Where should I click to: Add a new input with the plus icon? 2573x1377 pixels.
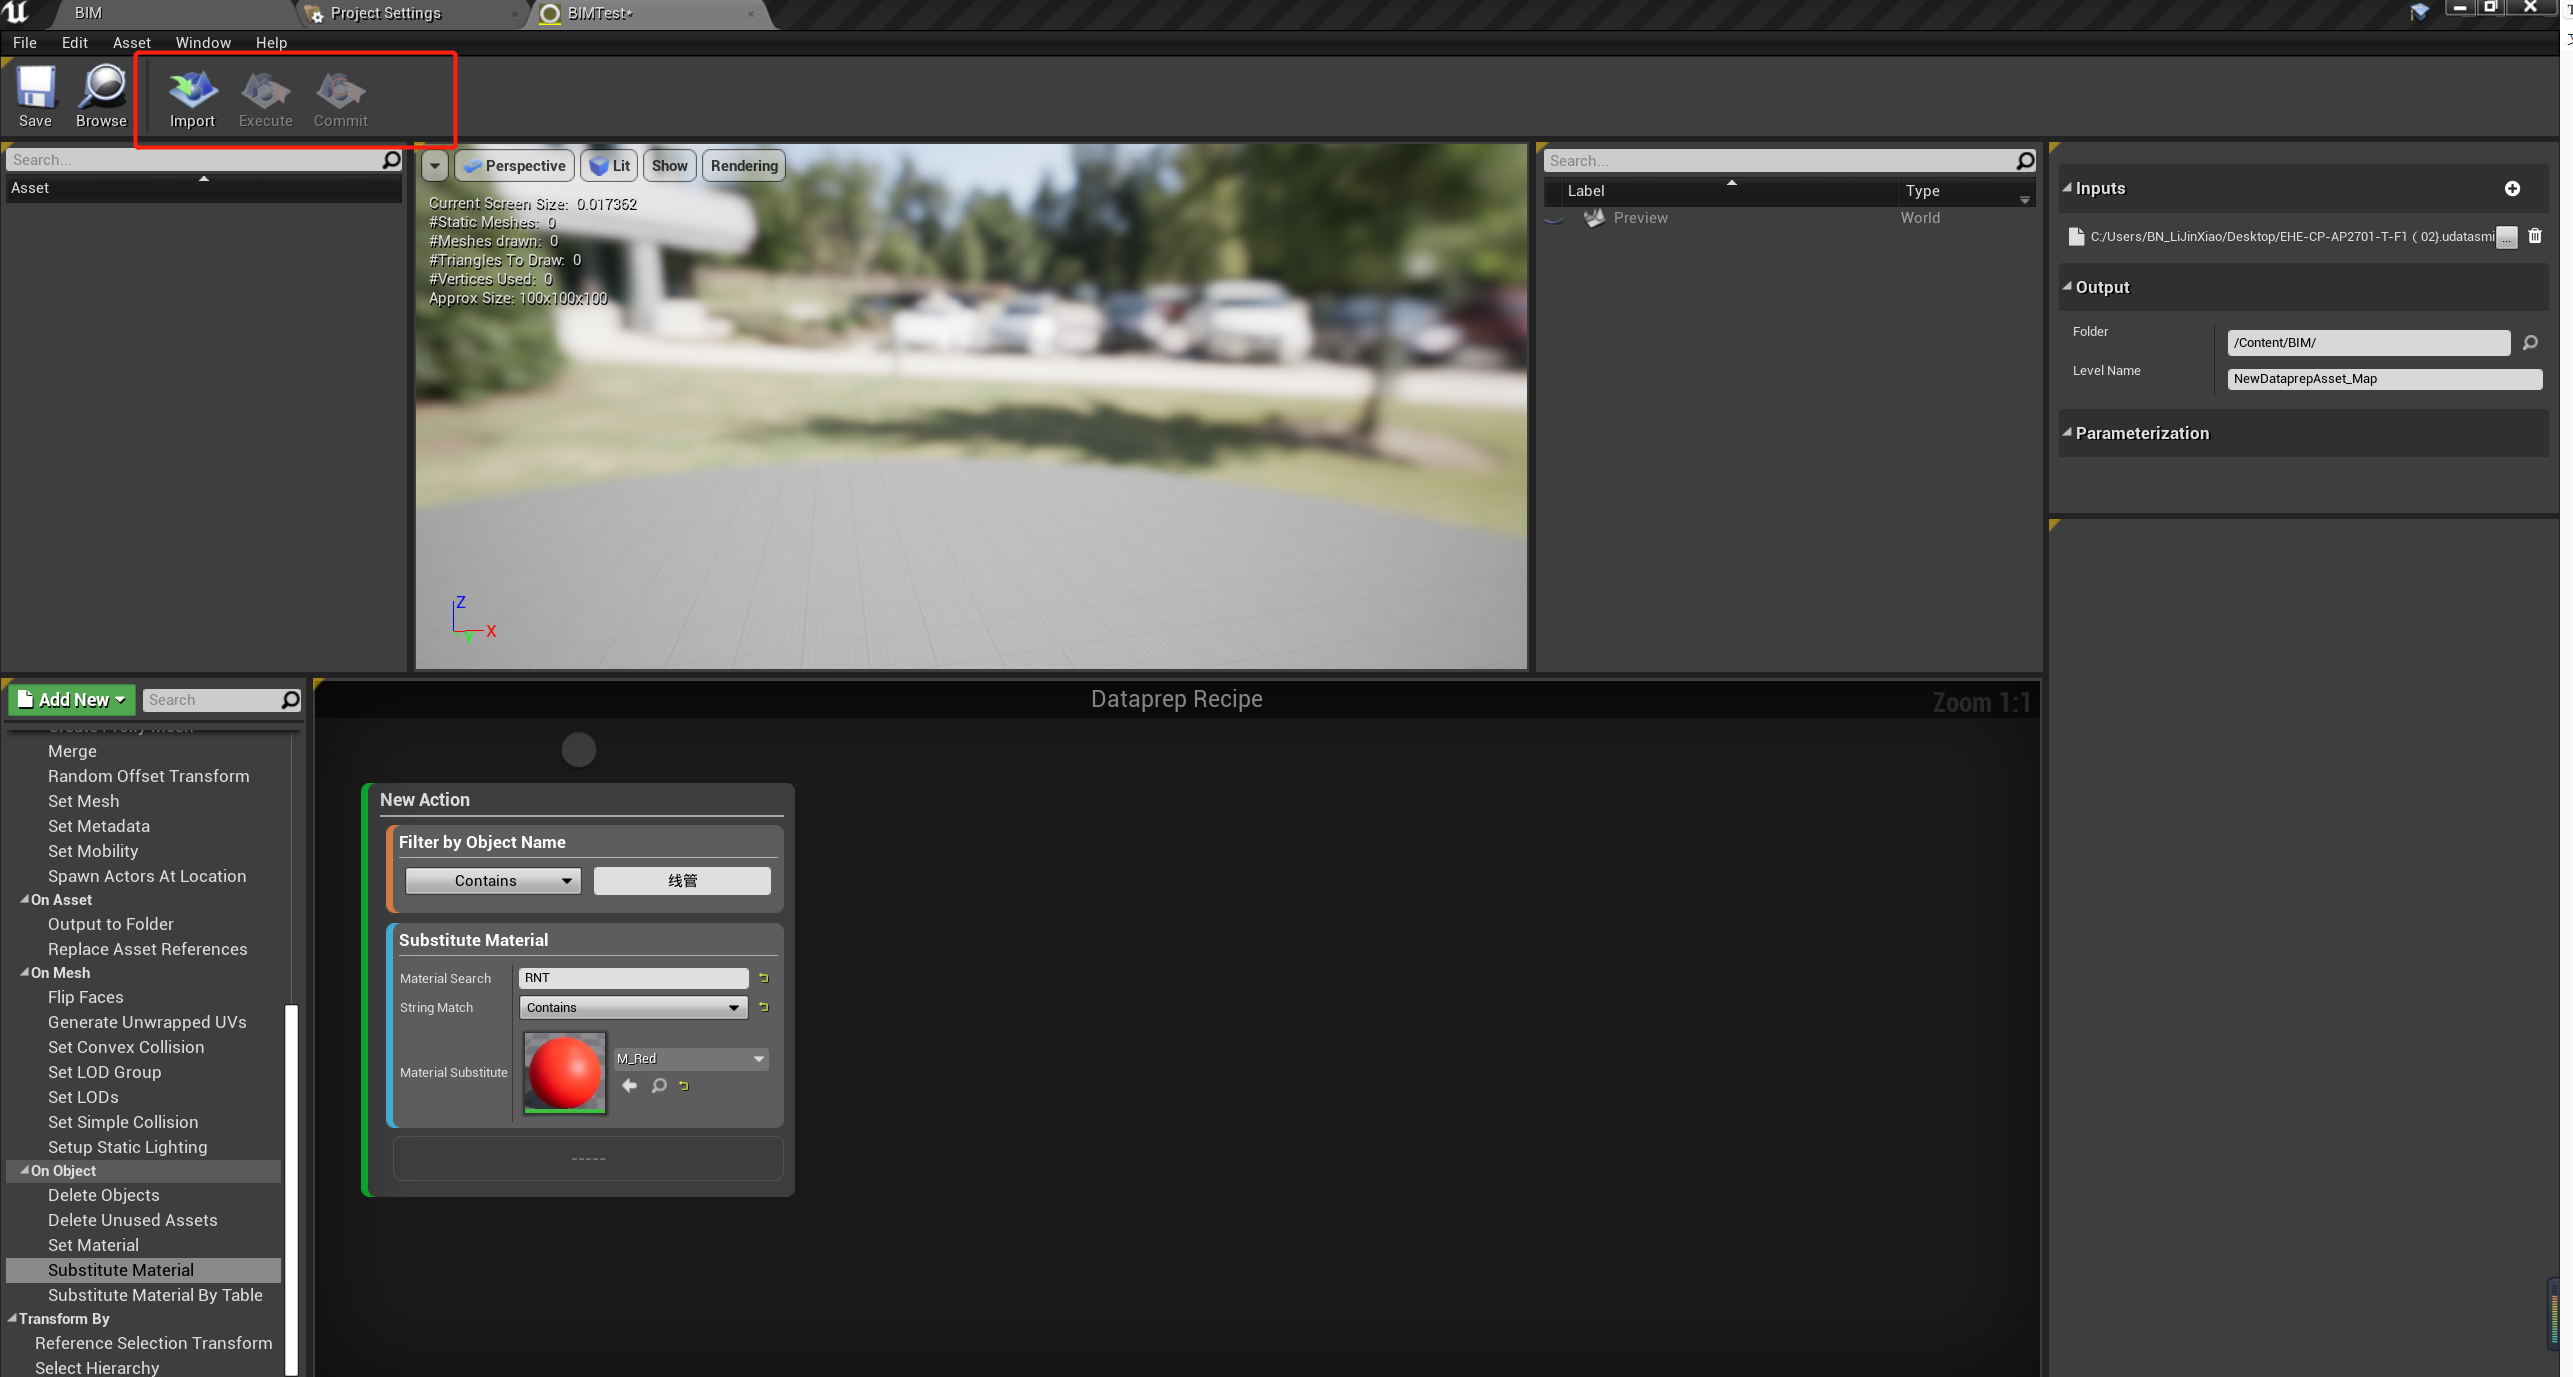pos(2513,188)
